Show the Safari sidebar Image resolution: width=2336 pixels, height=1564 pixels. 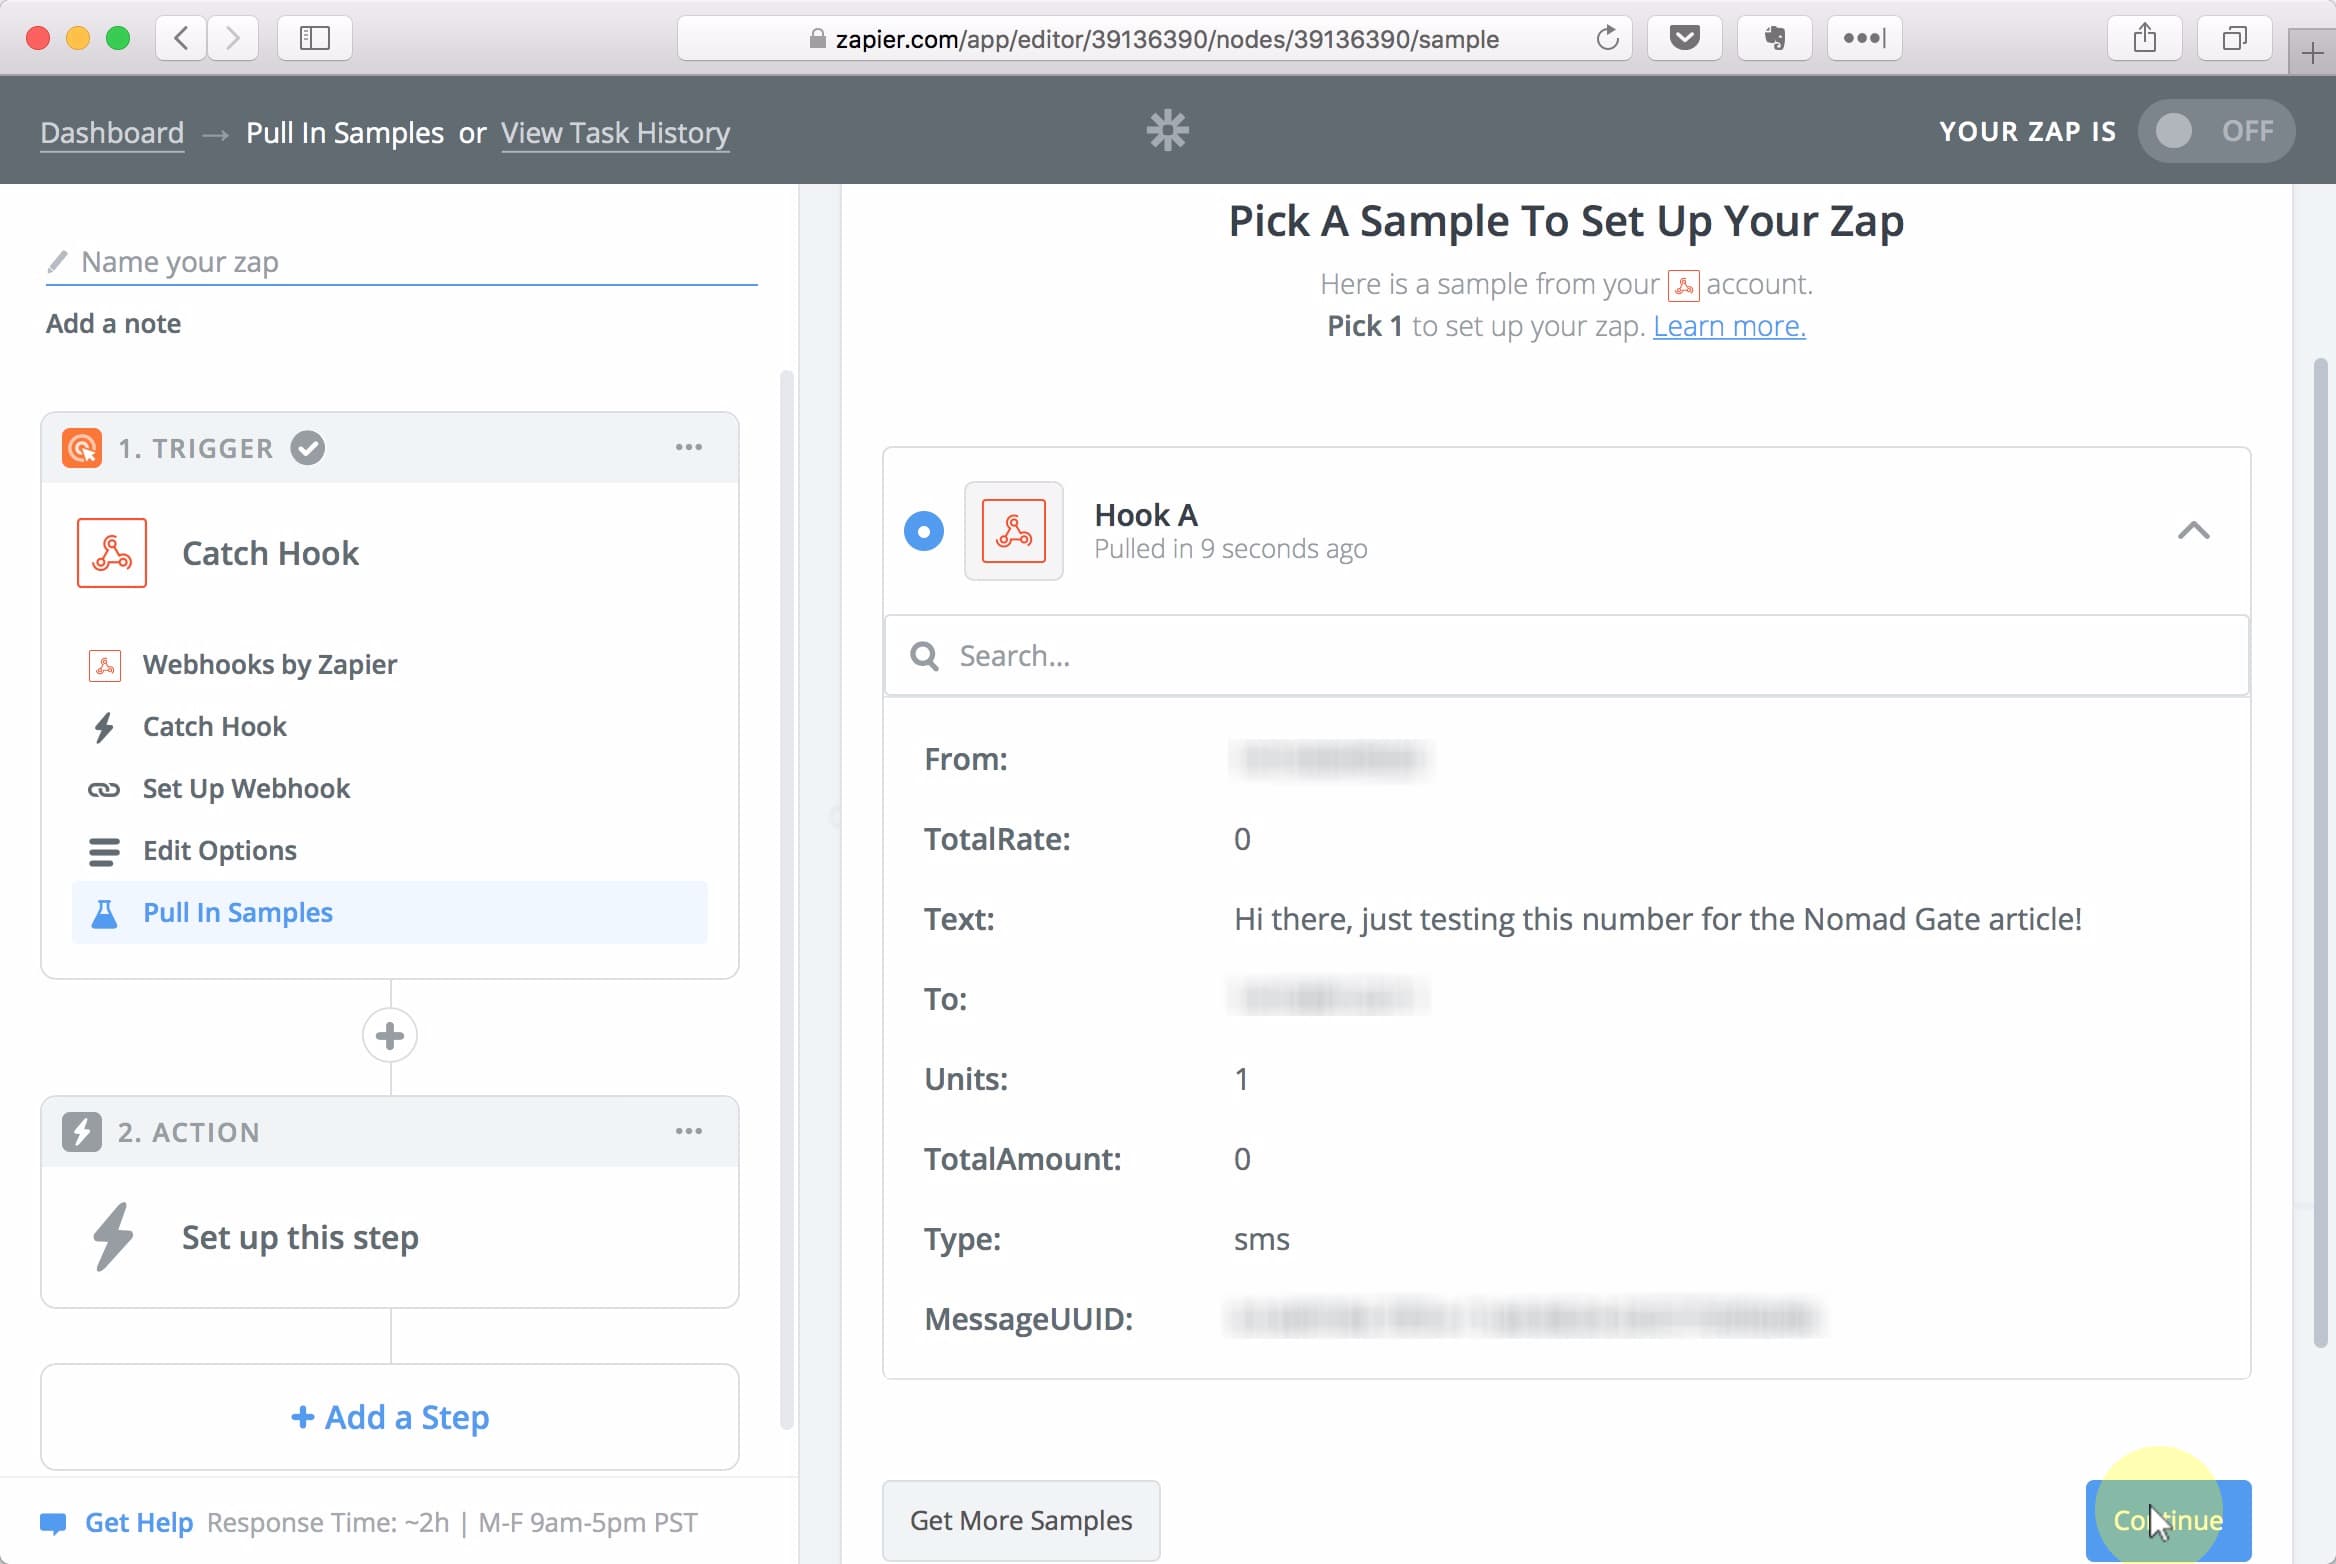pos(314,38)
